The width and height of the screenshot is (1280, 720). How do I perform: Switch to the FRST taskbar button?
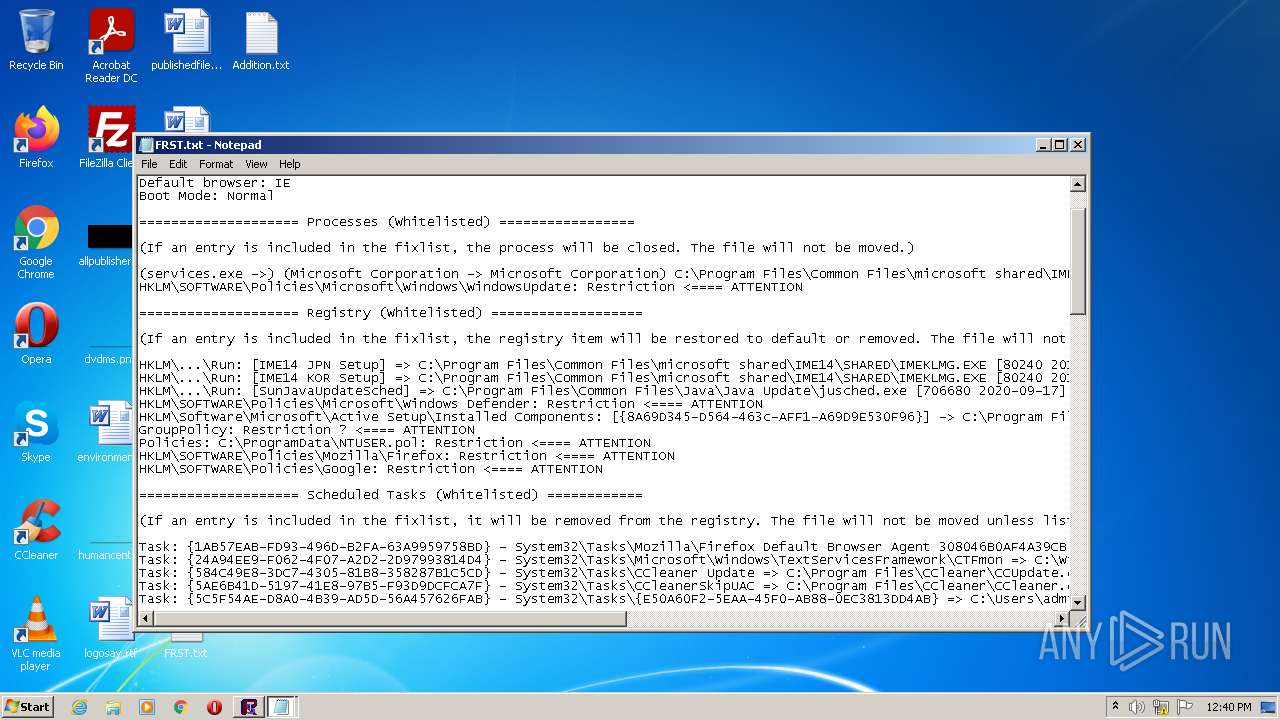click(249, 707)
